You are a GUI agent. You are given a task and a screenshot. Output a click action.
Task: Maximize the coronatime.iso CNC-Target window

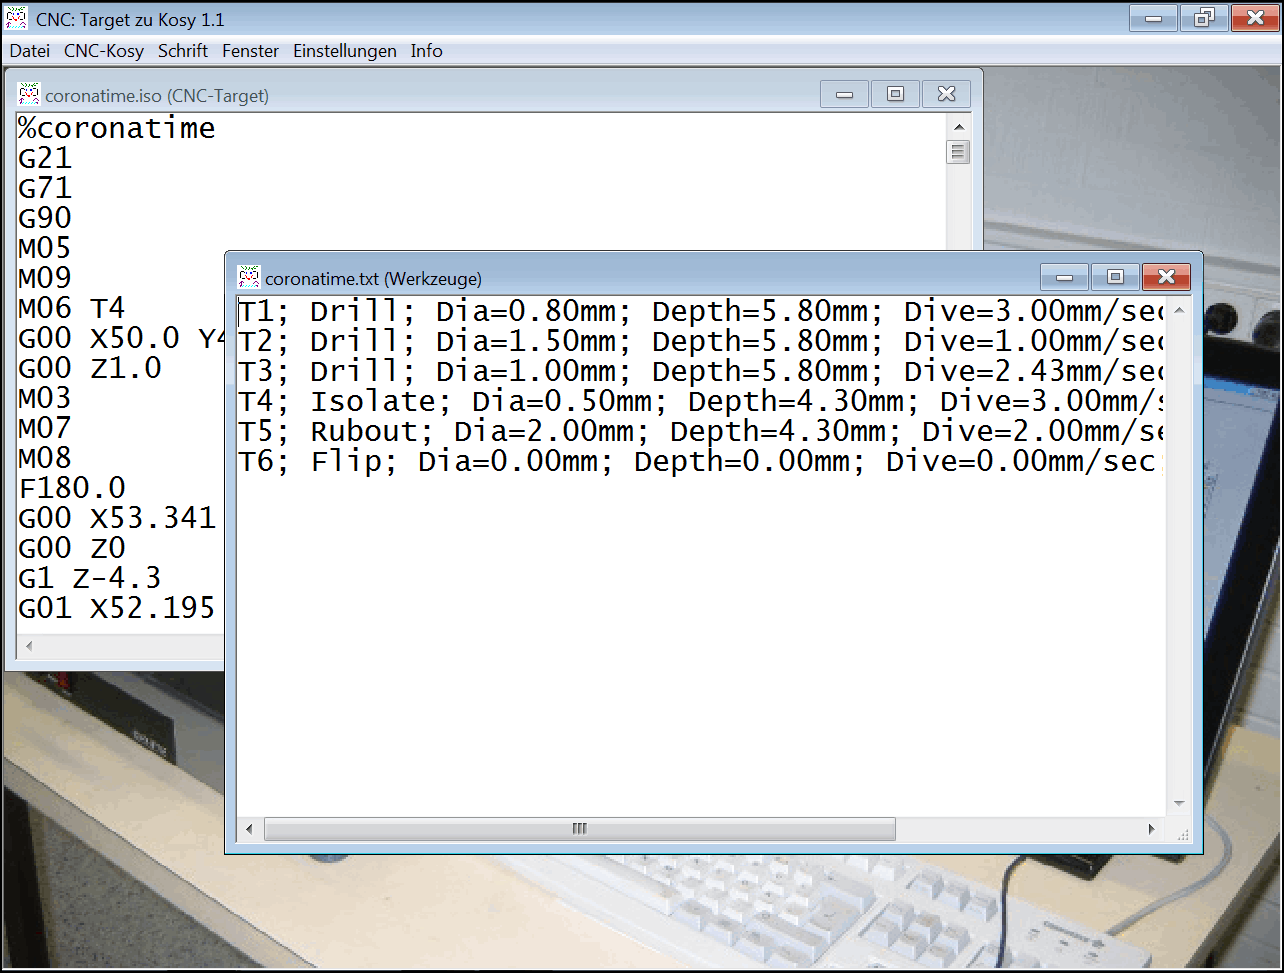pos(895,94)
